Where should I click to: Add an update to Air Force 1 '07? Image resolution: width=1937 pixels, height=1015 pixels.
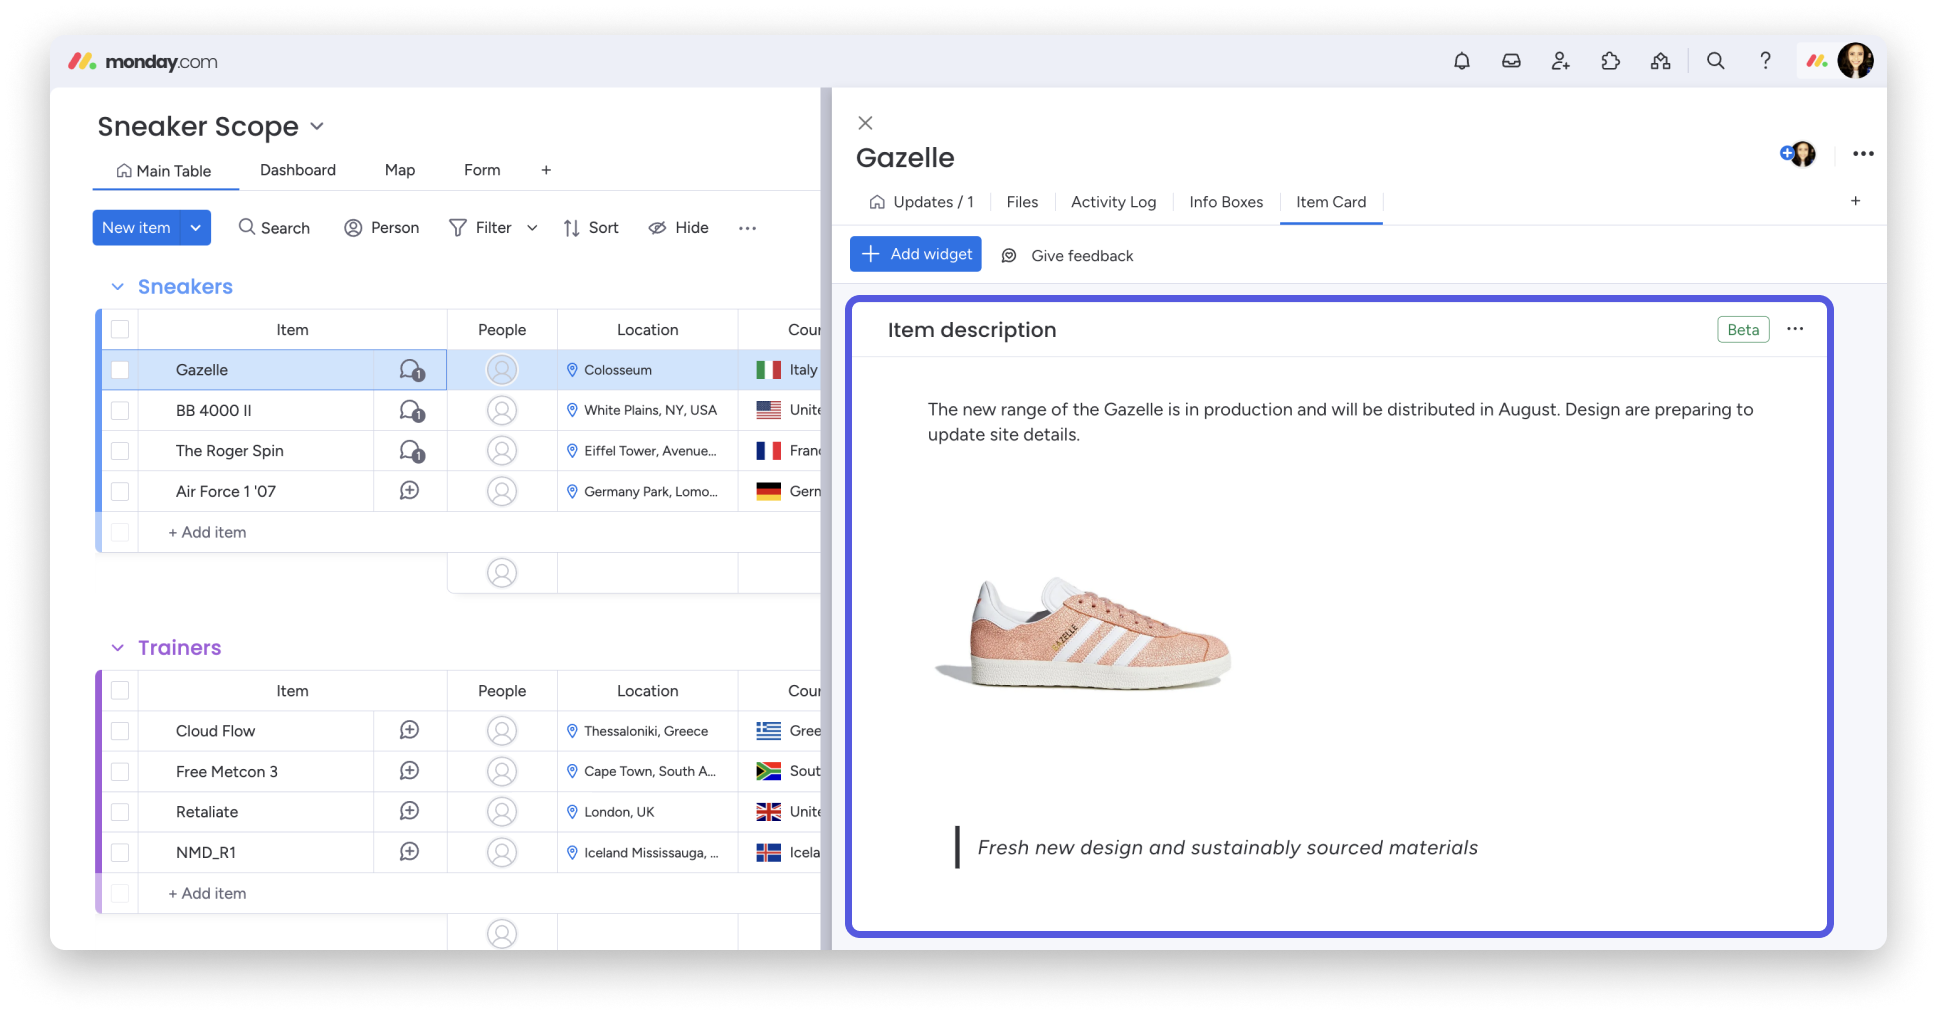coord(409,491)
